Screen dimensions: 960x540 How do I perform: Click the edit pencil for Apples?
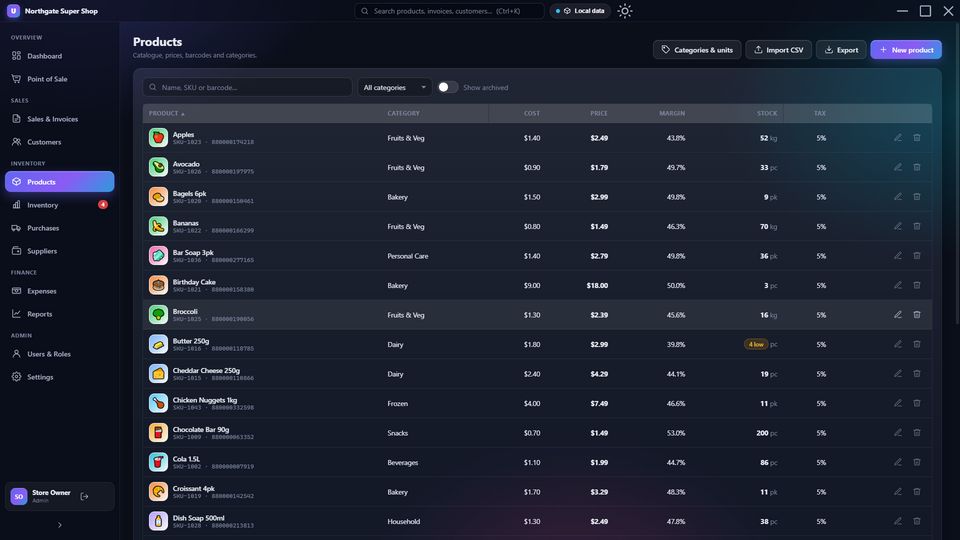tap(898, 138)
